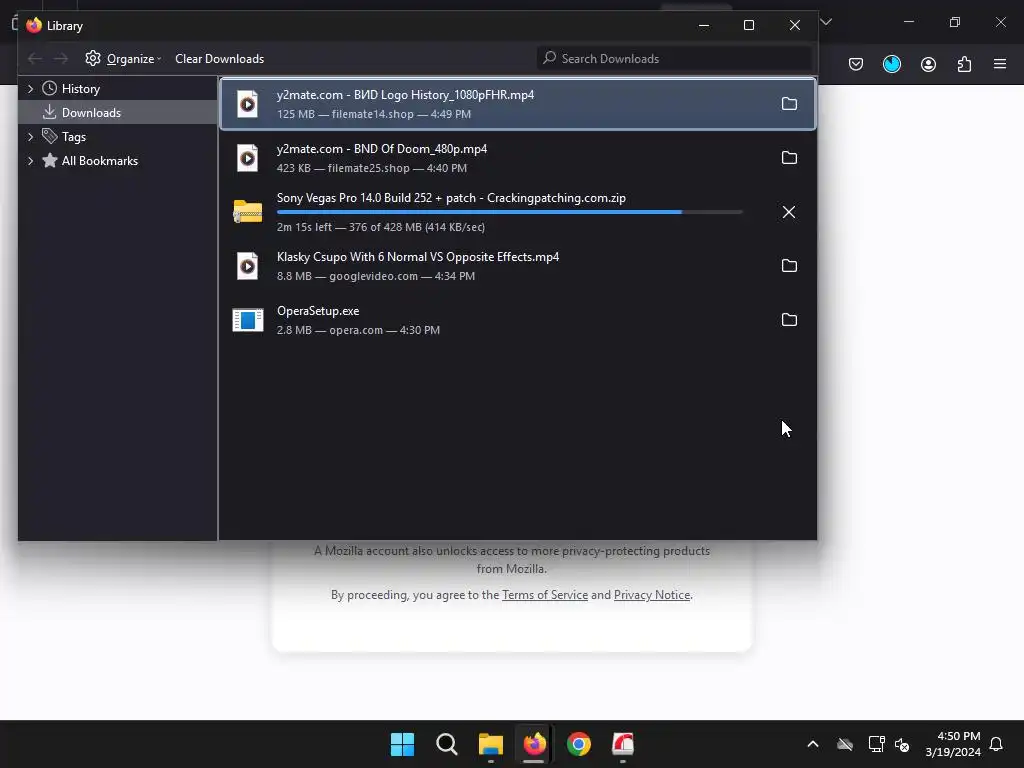Screen dimensions: 1024x768
Task: Clear Downloads list
Action: pyautogui.click(x=219, y=59)
